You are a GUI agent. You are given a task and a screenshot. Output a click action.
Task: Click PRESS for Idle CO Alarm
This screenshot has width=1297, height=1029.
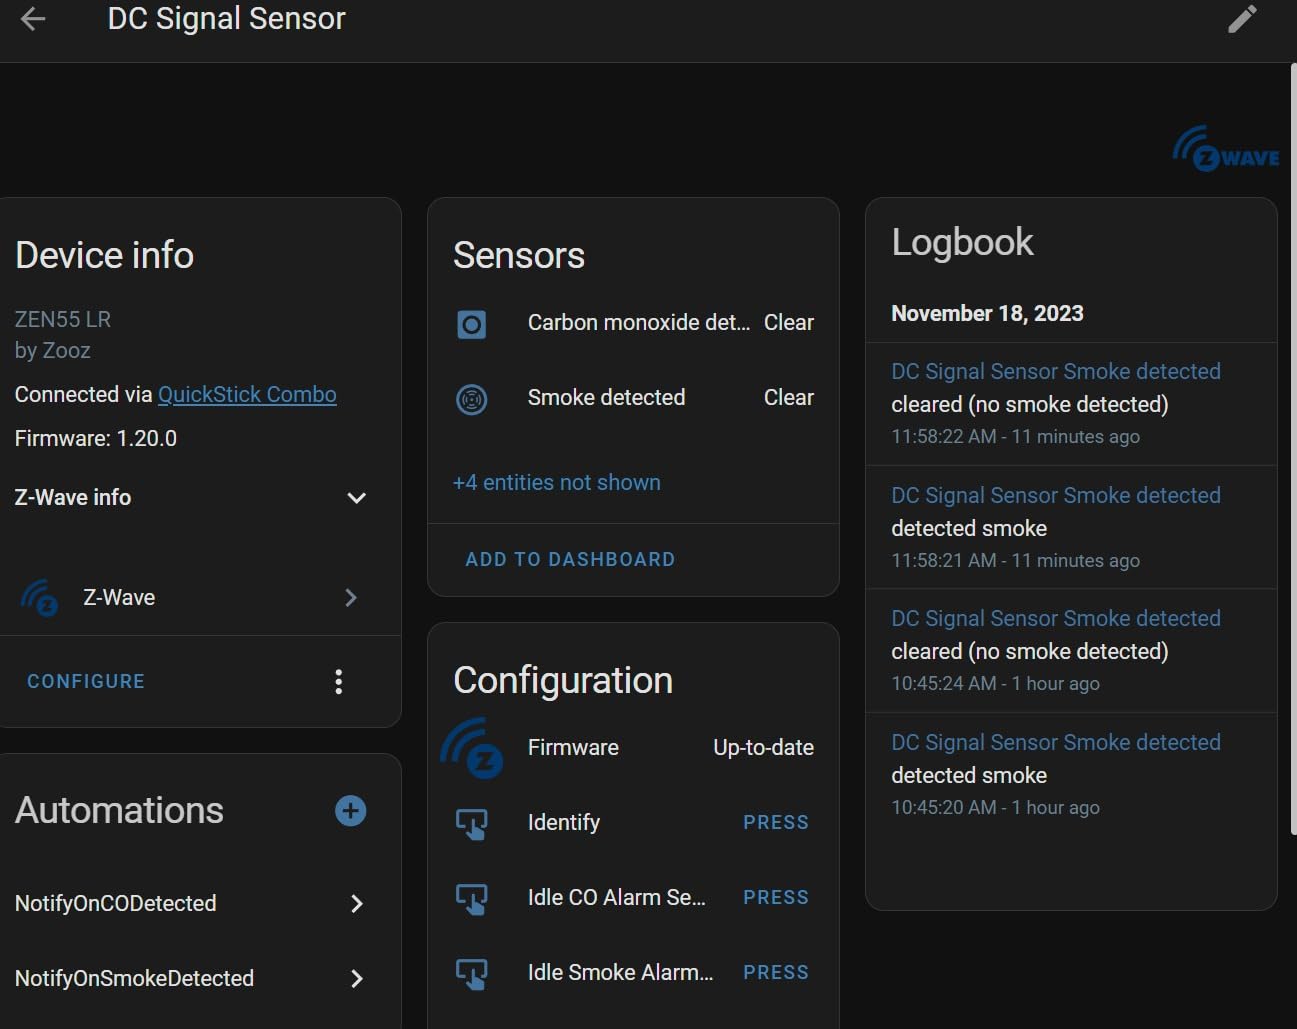point(776,897)
